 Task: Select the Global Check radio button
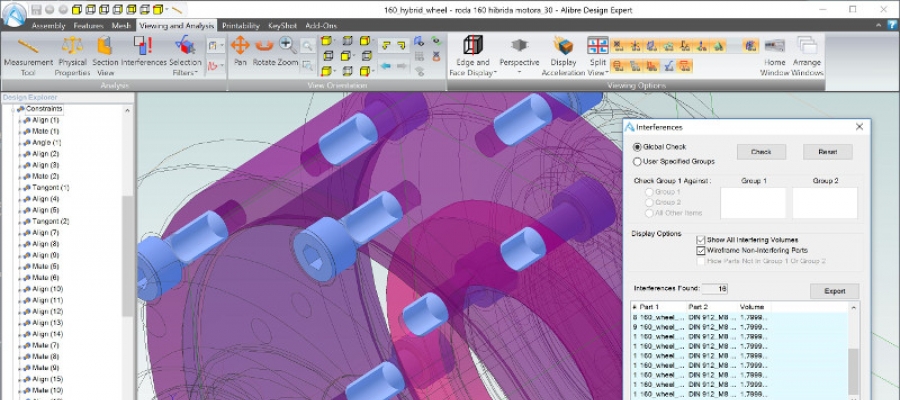pos(637,147)
